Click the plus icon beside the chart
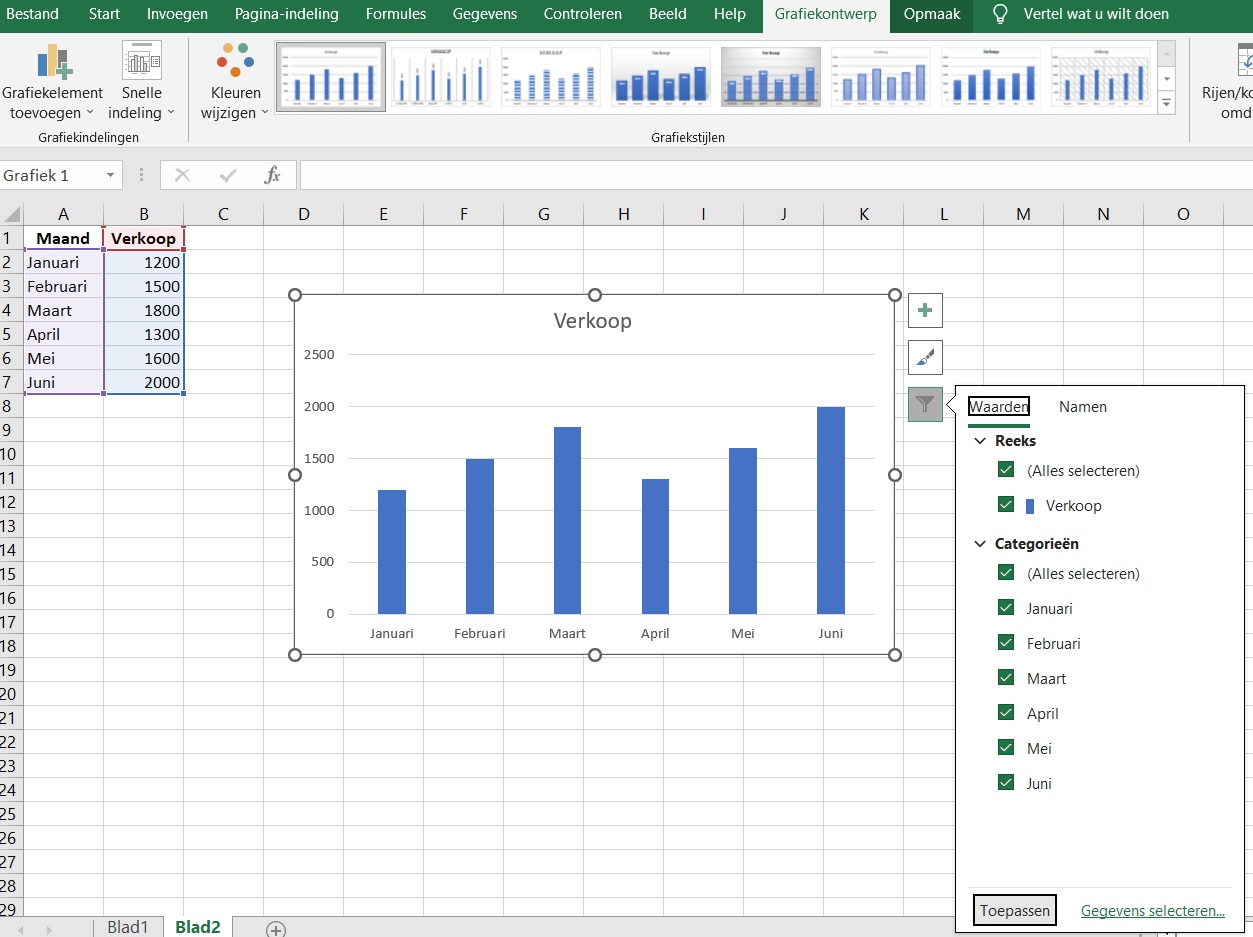This screenshot has height=937, width=1253. [x=924, y=310]
